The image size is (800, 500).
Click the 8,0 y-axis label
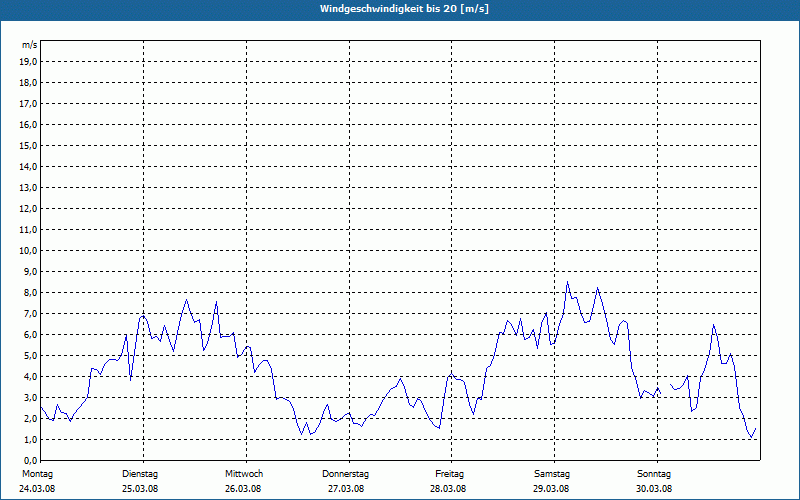(x=31, y=293)
